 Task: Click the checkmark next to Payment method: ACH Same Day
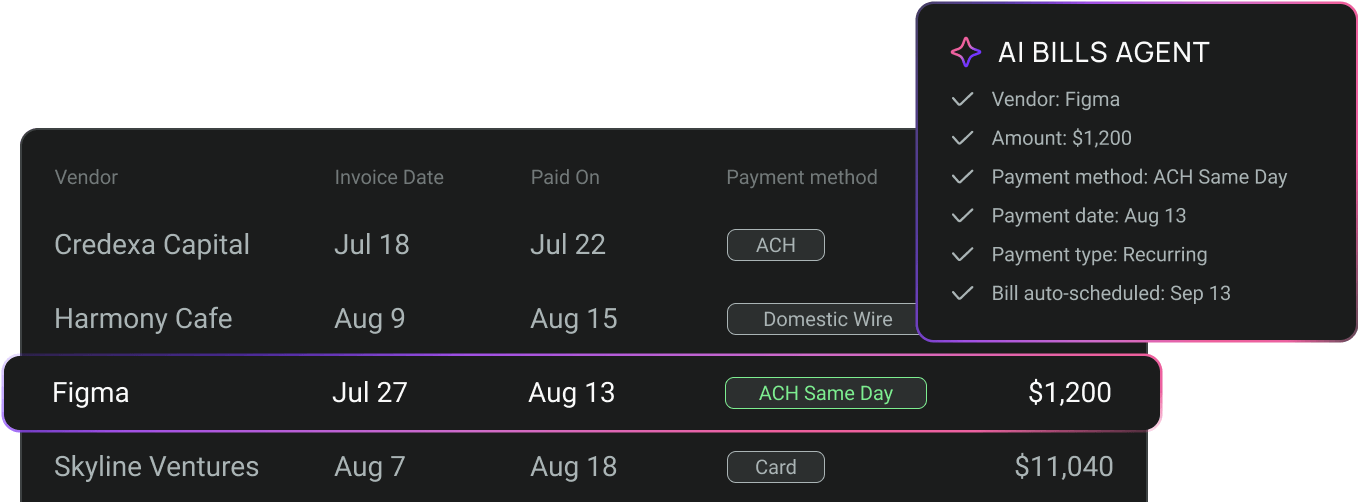tap(962, 177)
